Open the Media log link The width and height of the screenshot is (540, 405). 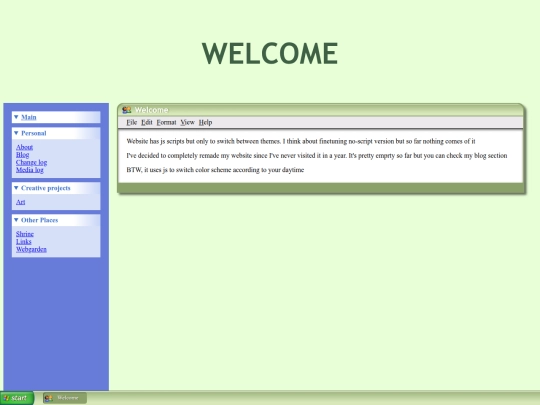pos(30,170)
